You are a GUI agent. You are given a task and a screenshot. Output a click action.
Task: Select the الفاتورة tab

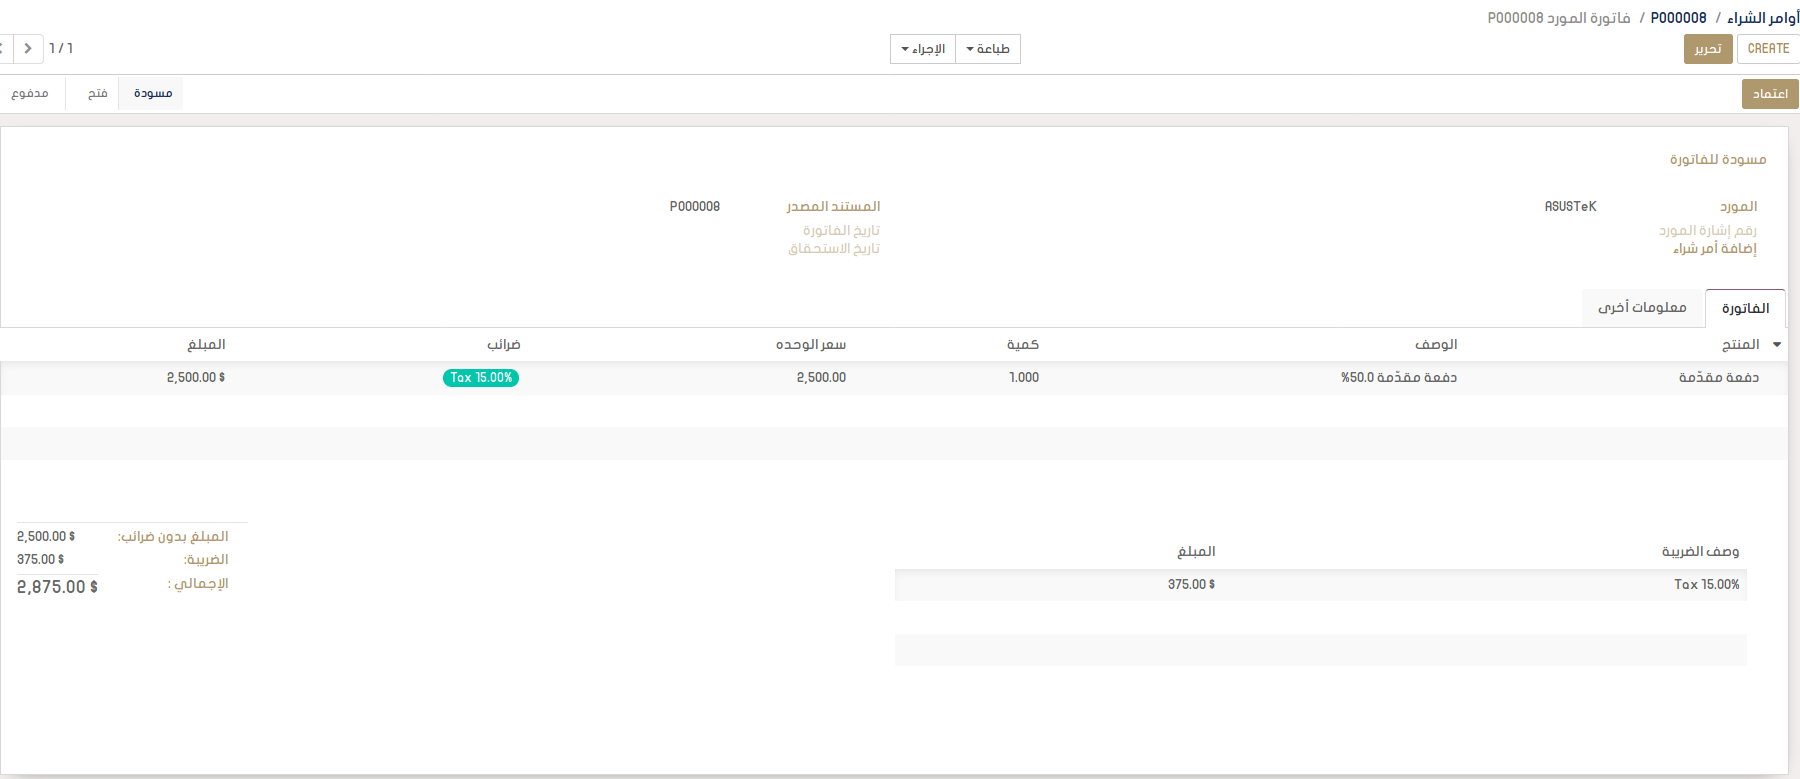1745,308
